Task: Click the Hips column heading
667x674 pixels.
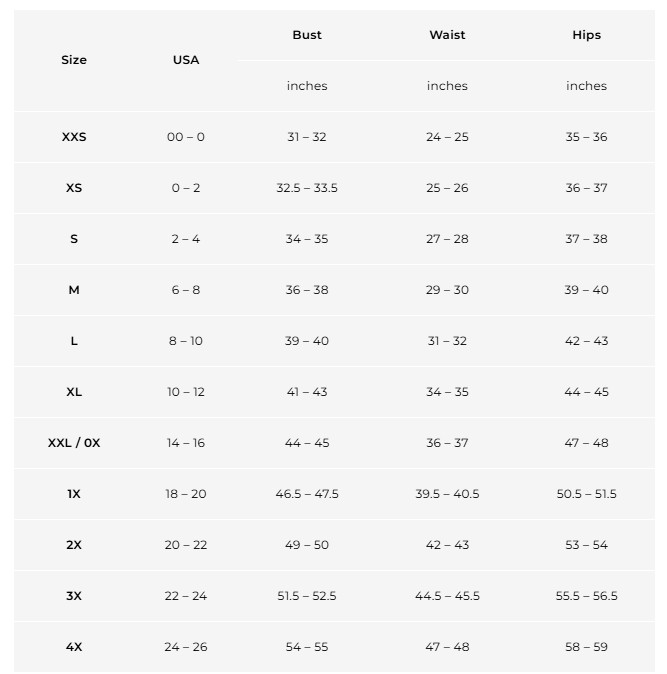Action: coord(586,35)
